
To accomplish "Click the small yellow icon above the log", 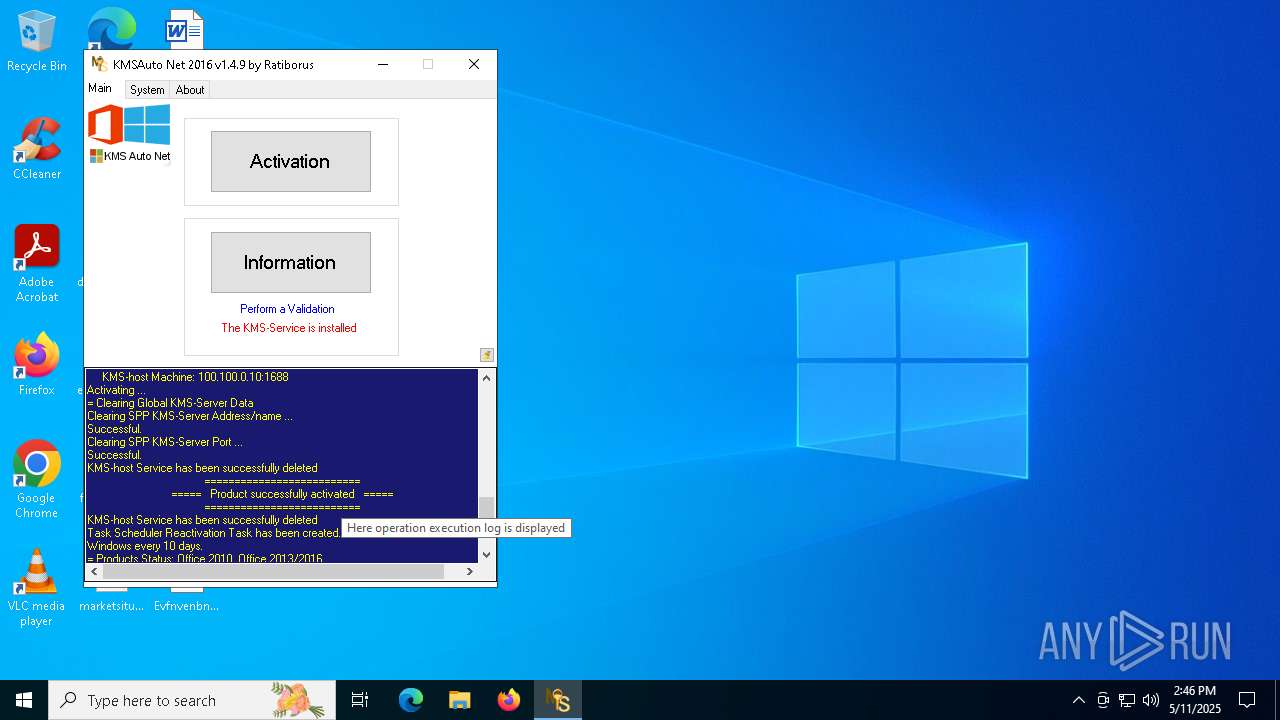I will 487,355.
